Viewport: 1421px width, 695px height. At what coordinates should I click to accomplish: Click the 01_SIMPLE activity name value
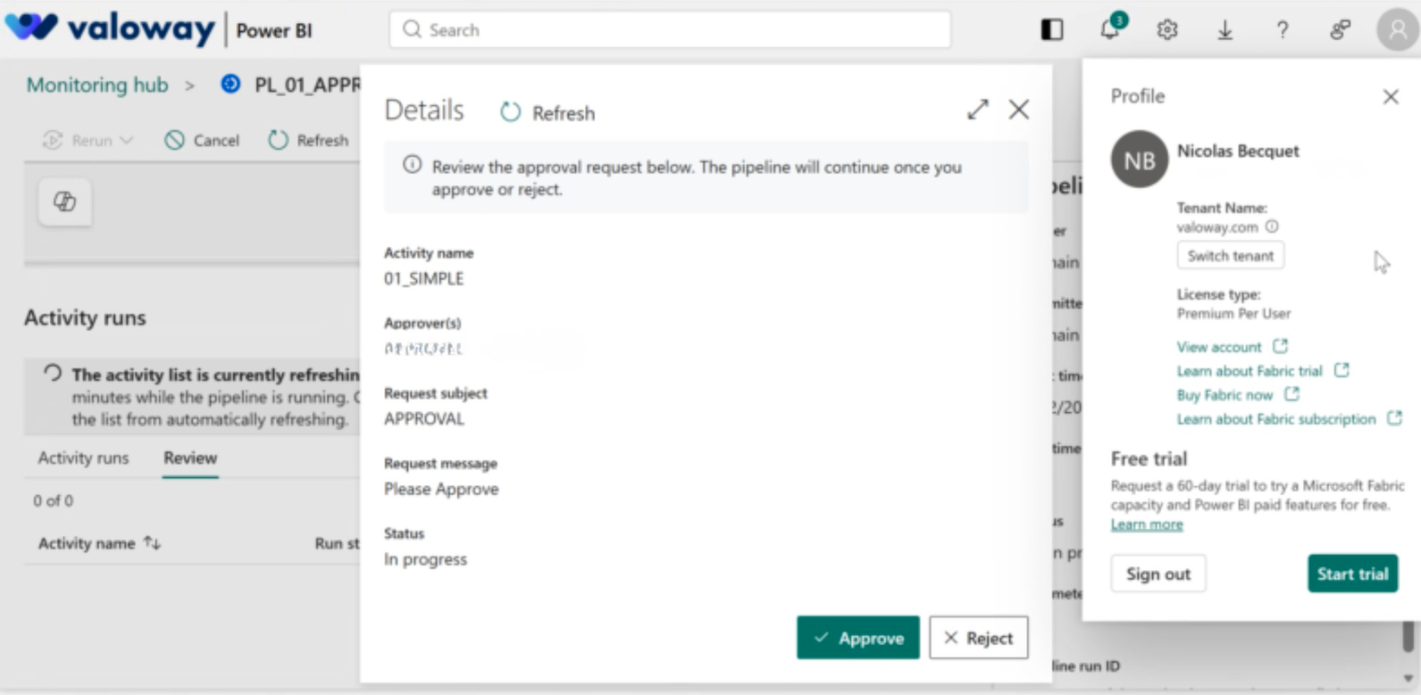click(x=424, y=279)
